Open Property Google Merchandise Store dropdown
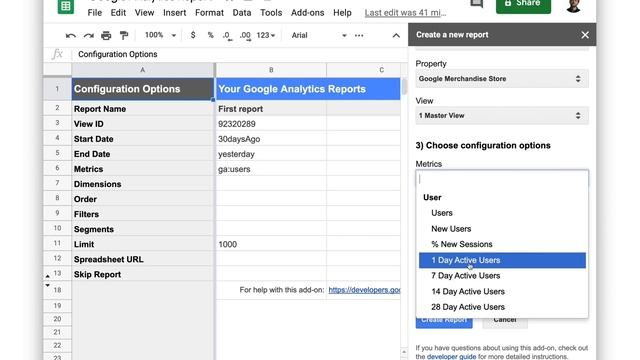The height and width of the screenshot is (360, 640). pos(502,79)
